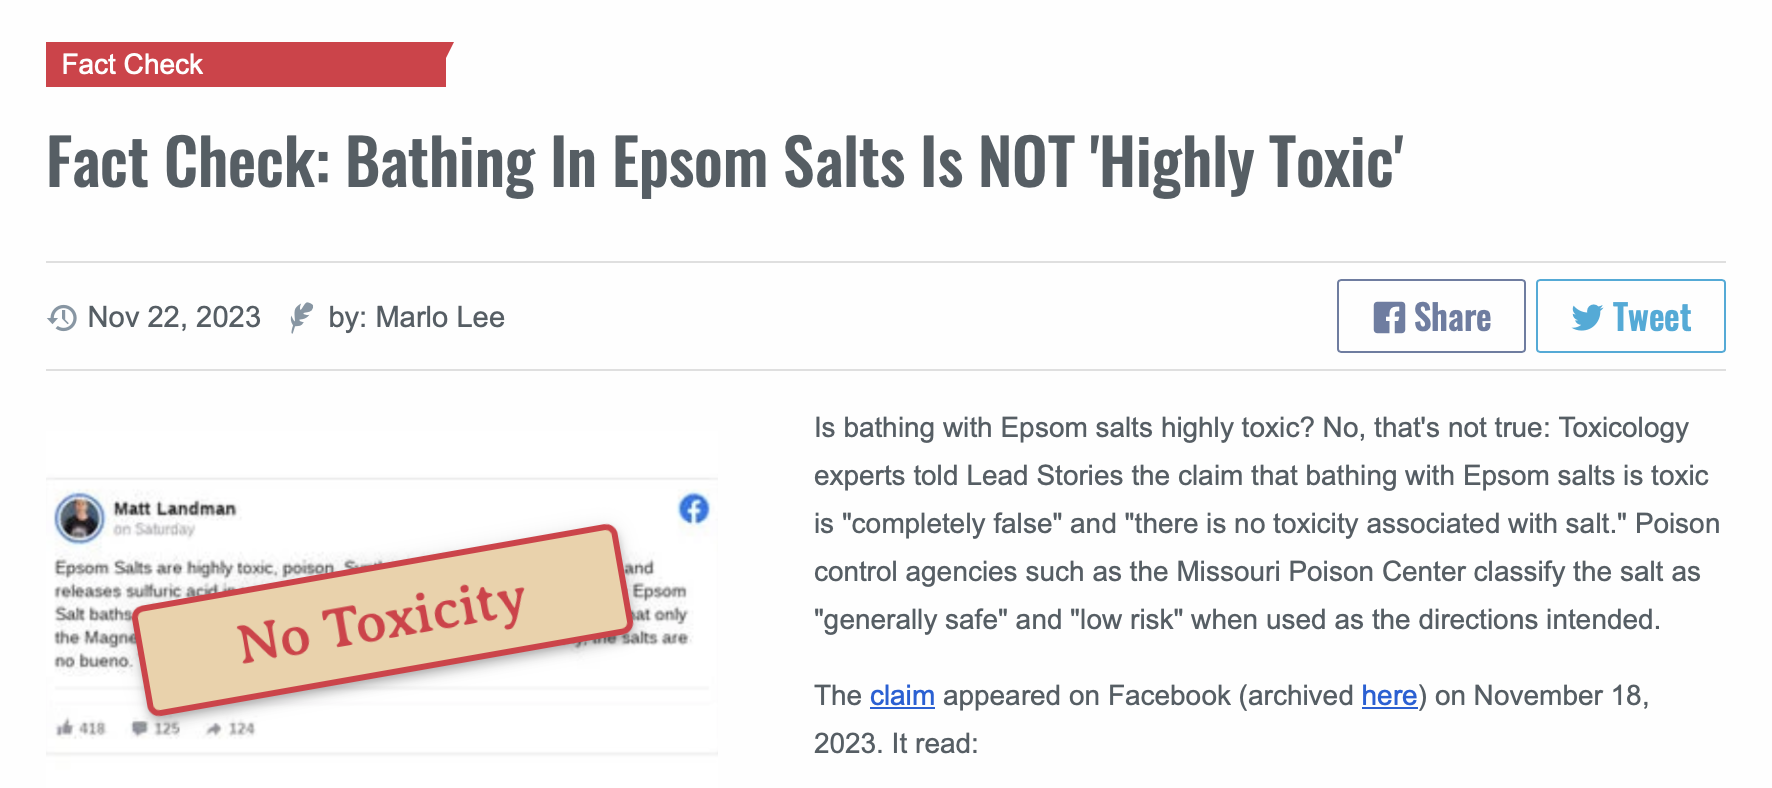Click the Twitter Tweet button
1772x788 pixels.
pos(1630,316)
